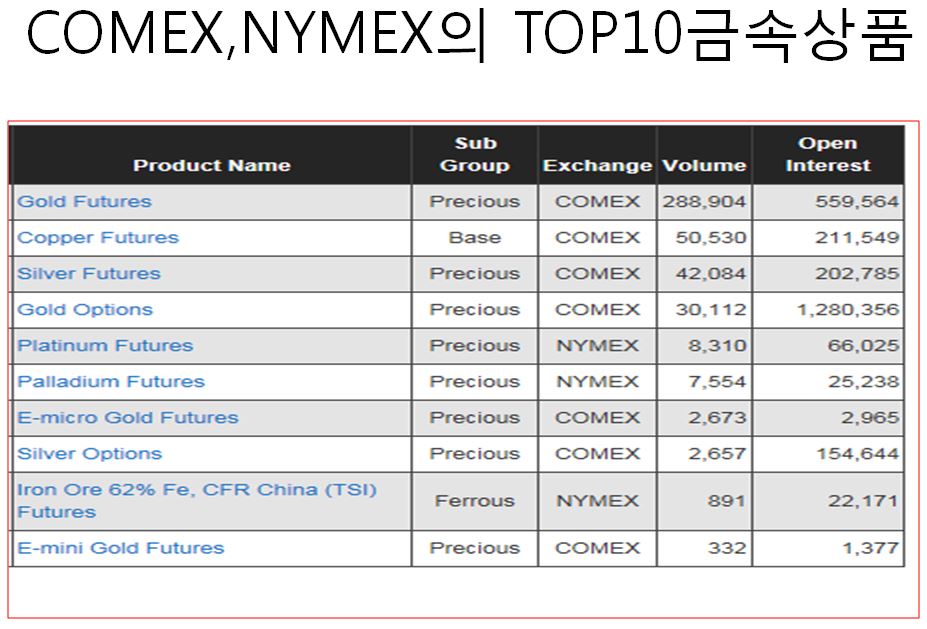Click the E-mini Gold Futures link
Screen dimensions: 927x629
(x=121, y=548)
